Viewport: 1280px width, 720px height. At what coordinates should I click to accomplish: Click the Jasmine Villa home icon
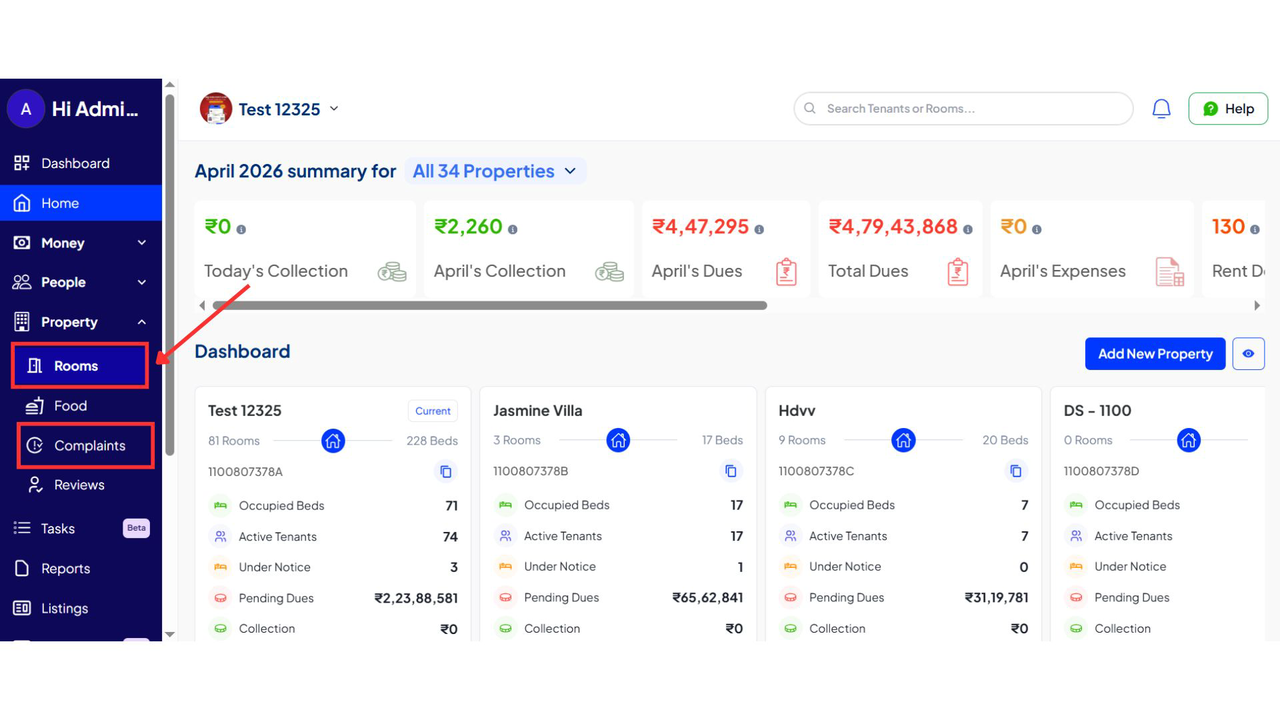pyautogui.click(x=618, y=440)
